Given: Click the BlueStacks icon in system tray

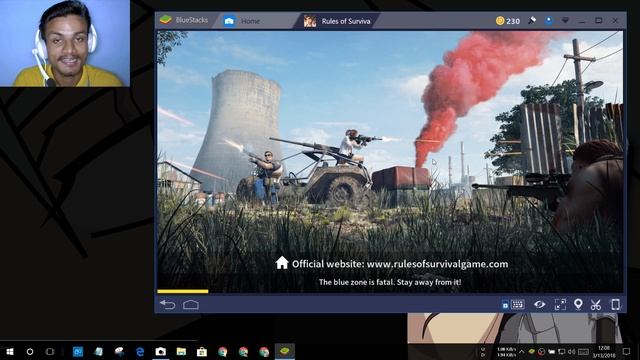Looking at the screenshot, I should point(531,351).
